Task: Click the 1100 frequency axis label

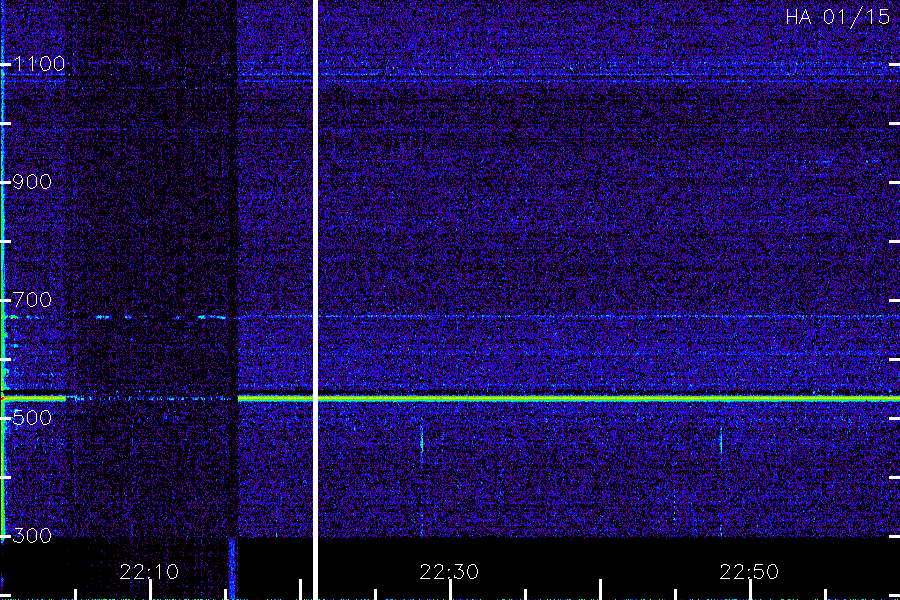Action: click(39, 64)
